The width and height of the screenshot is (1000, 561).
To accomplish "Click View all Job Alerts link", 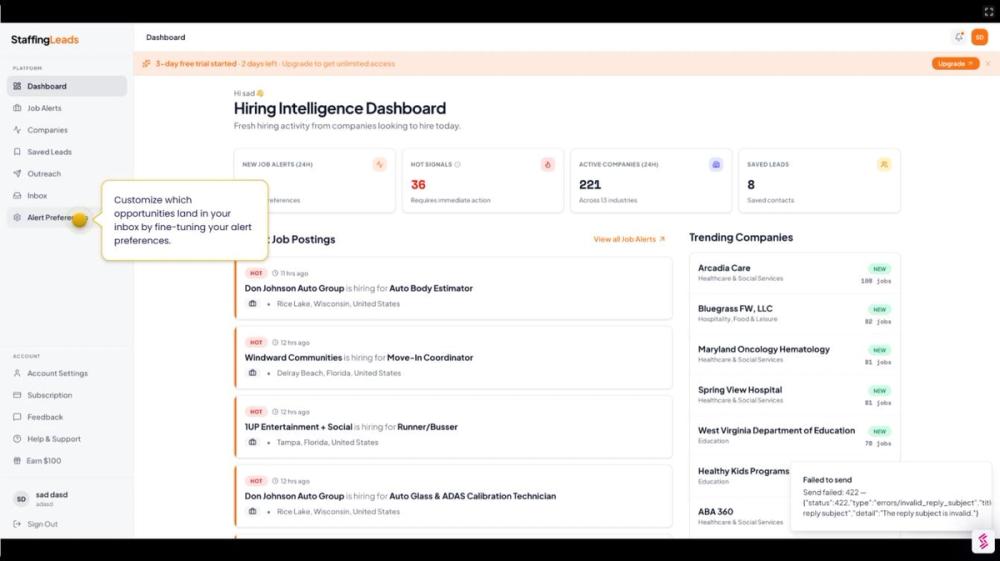I will pos(629,239).
